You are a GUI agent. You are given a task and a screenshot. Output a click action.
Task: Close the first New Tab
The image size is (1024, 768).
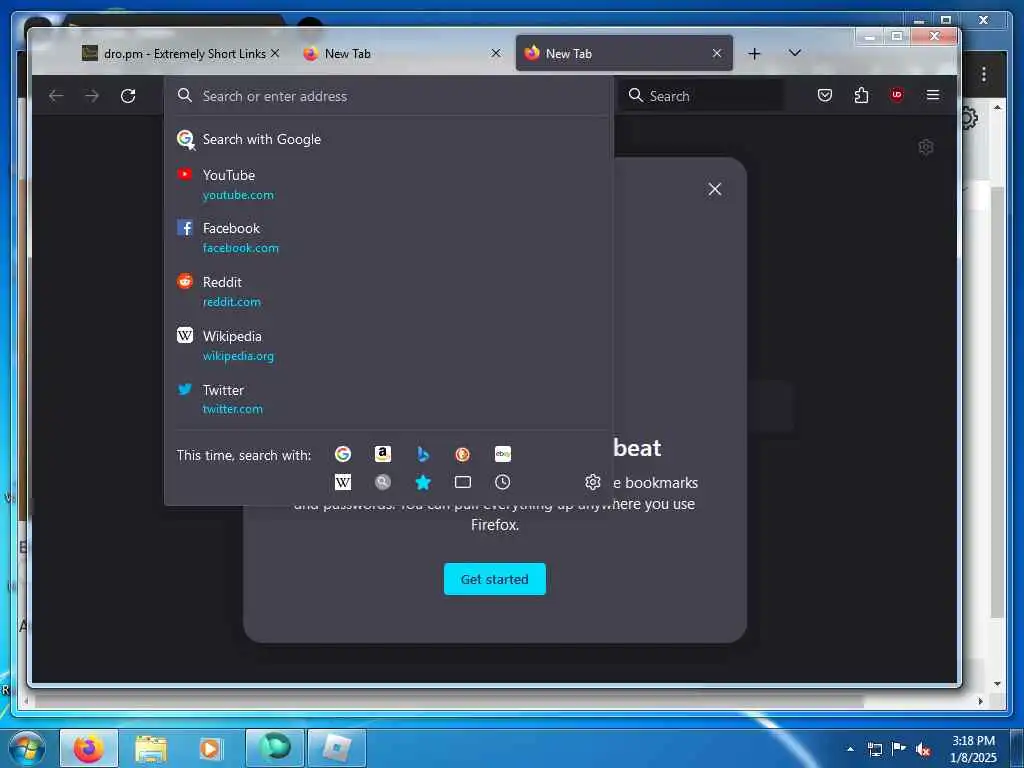click(x=496, y=53)
